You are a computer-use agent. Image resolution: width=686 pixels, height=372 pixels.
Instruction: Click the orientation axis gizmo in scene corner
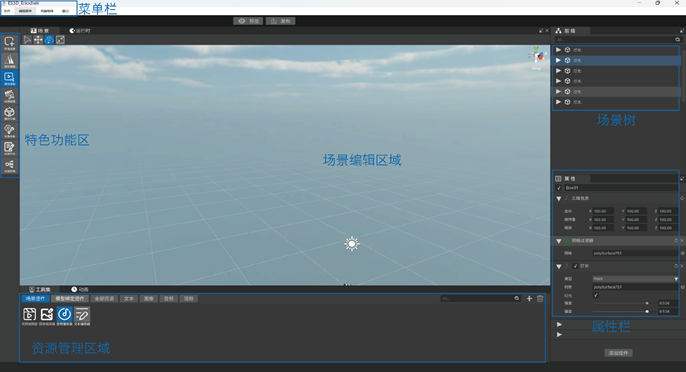tap(537, 56)
